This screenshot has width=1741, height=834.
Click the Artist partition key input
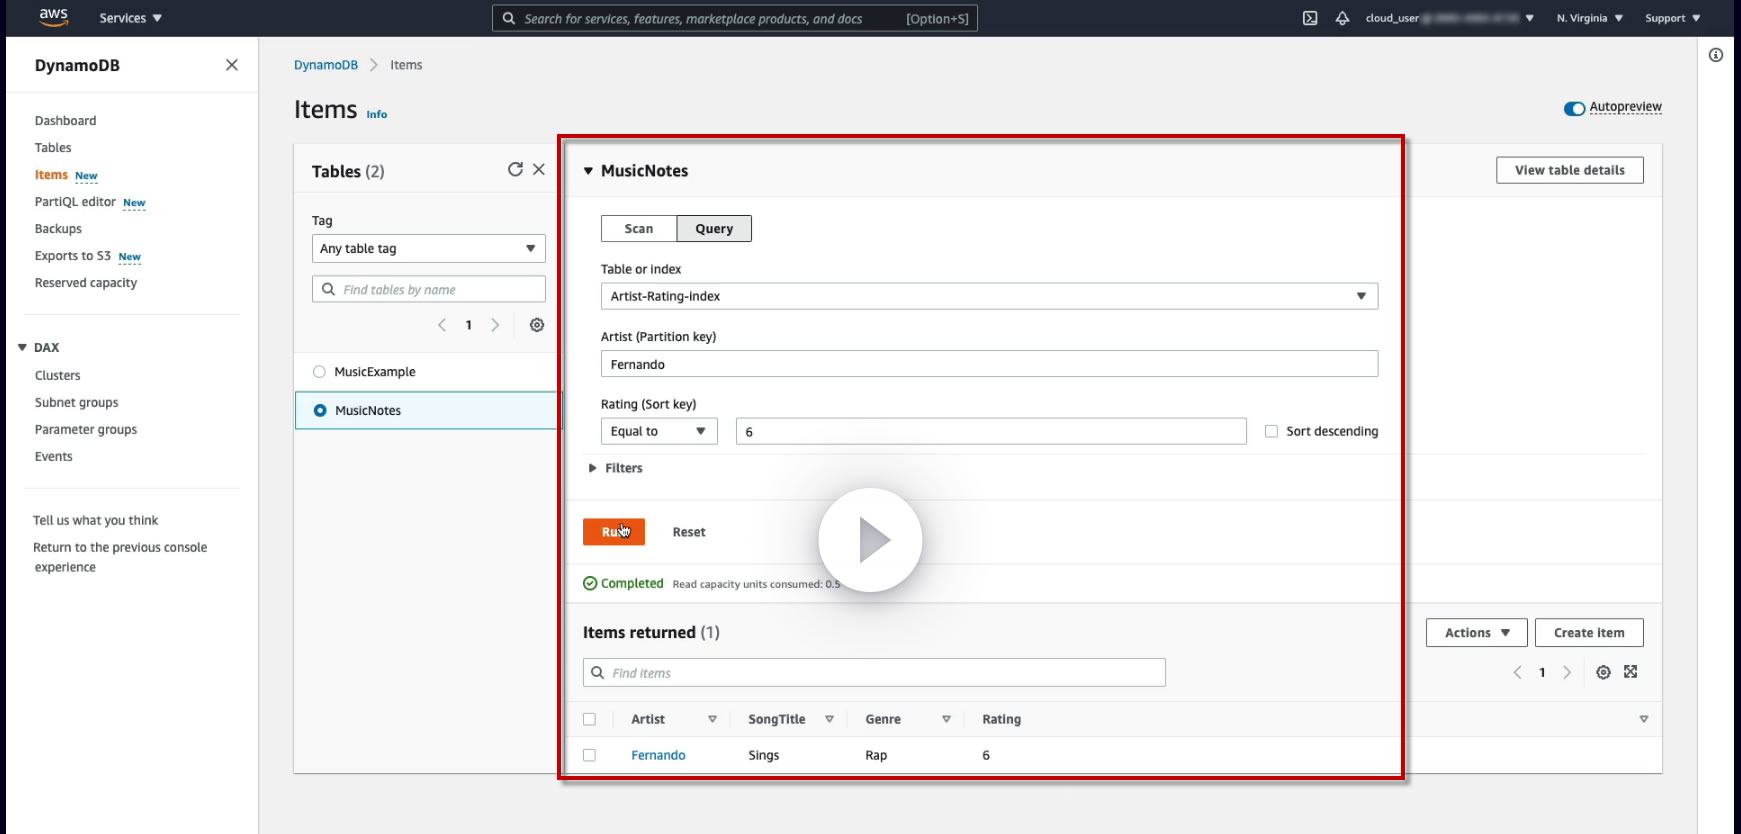coord(989,364)
